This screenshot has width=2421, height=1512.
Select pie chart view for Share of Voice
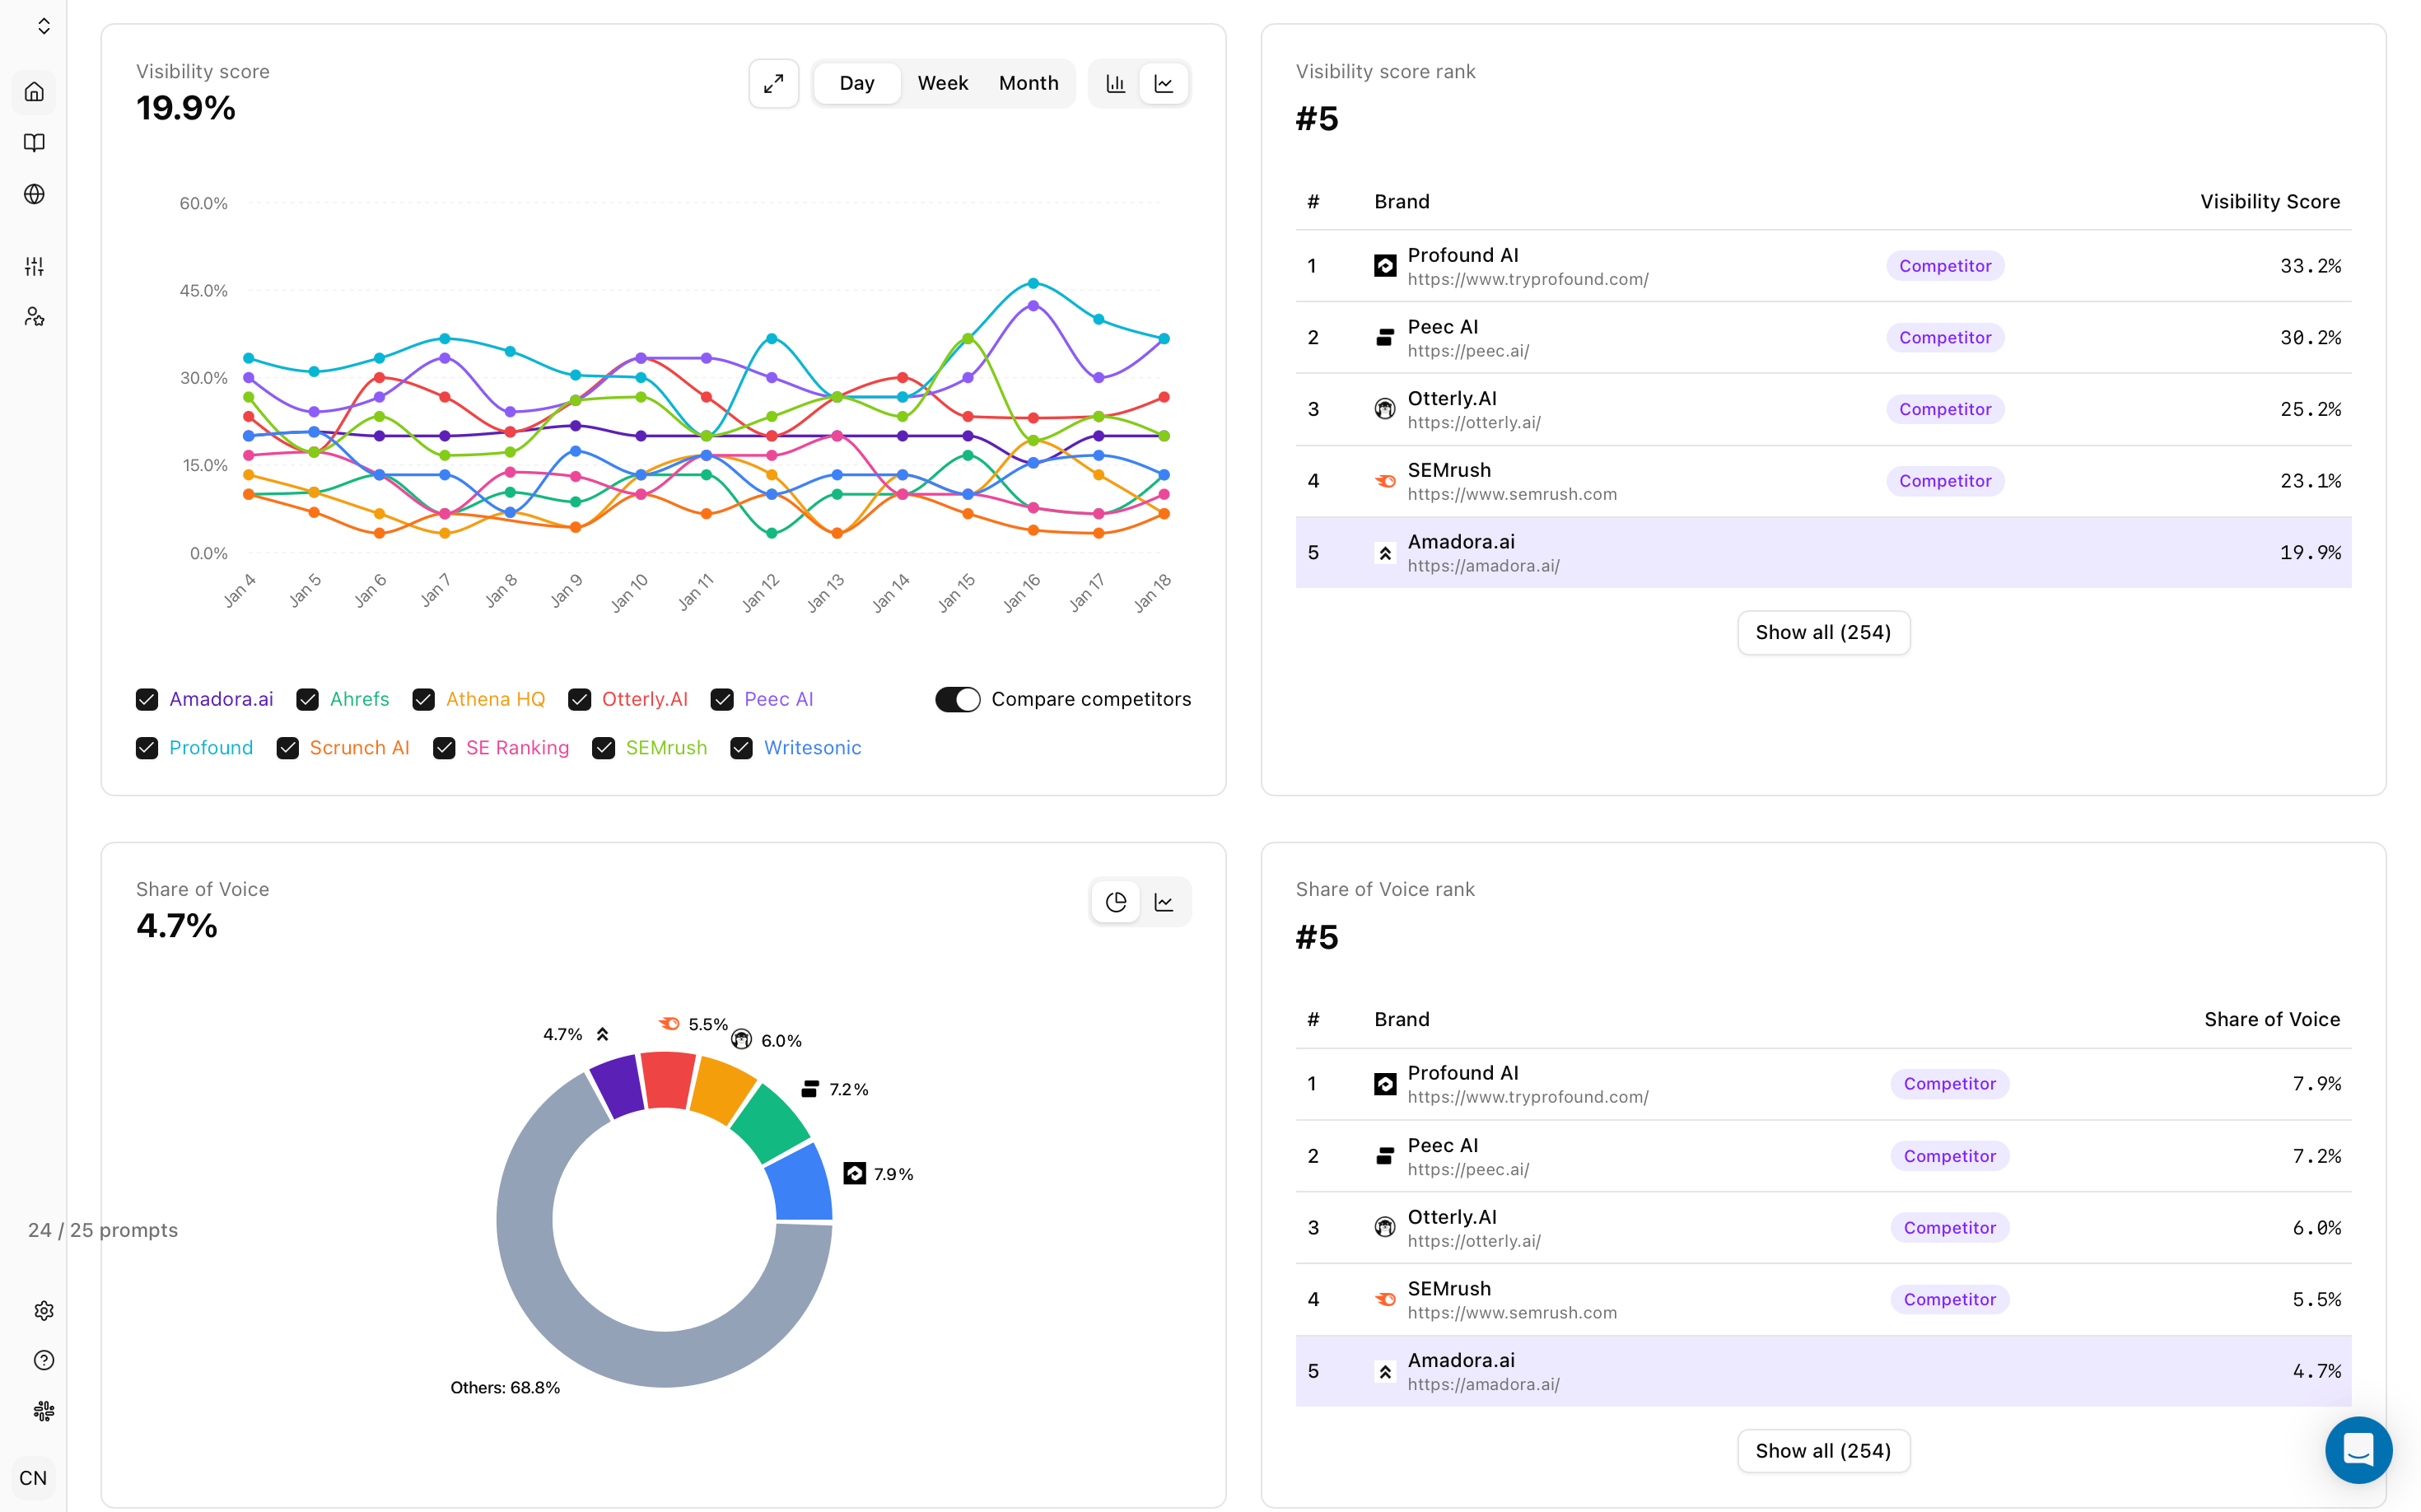pos(1116,902)
